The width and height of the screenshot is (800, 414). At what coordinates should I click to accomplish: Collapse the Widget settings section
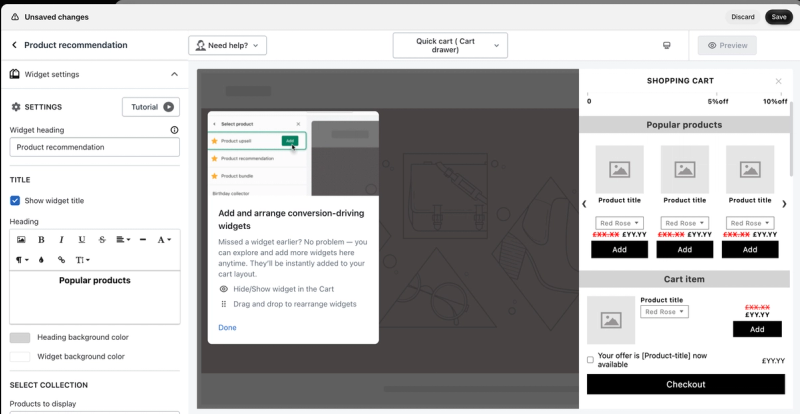(x=174, y=75)
